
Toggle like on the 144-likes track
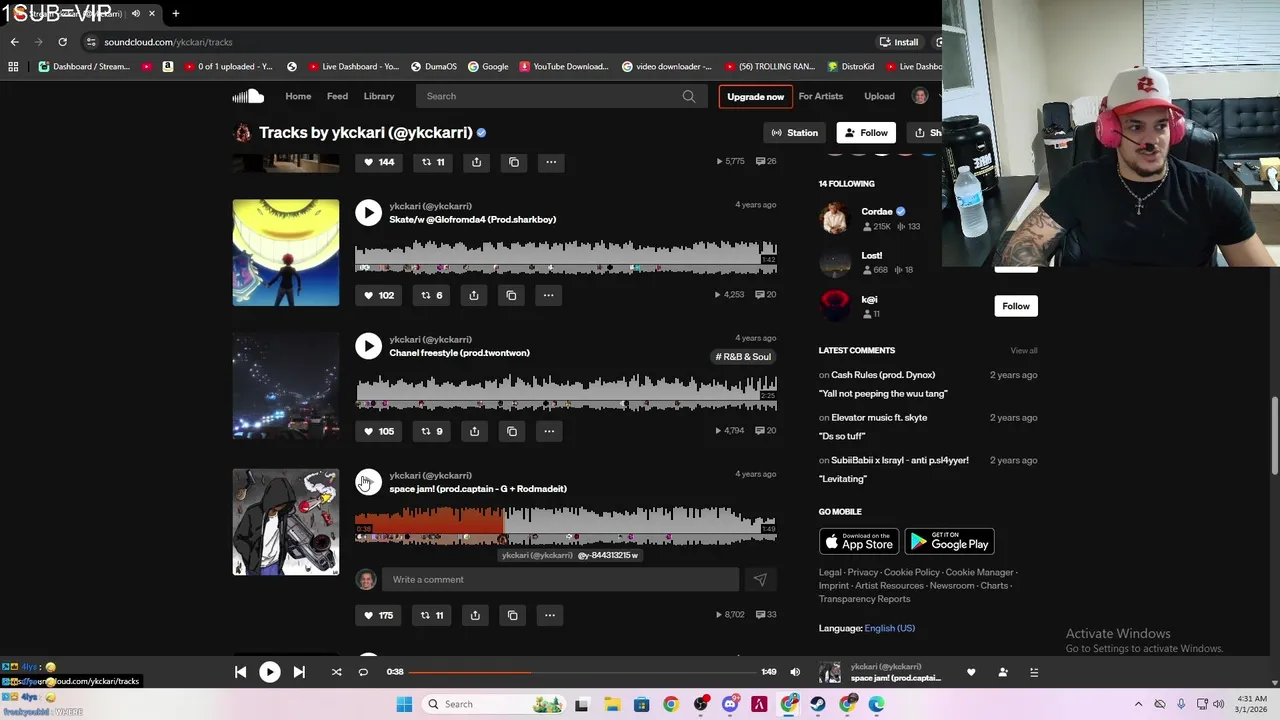pyautogui.click(x=379, y=162)
